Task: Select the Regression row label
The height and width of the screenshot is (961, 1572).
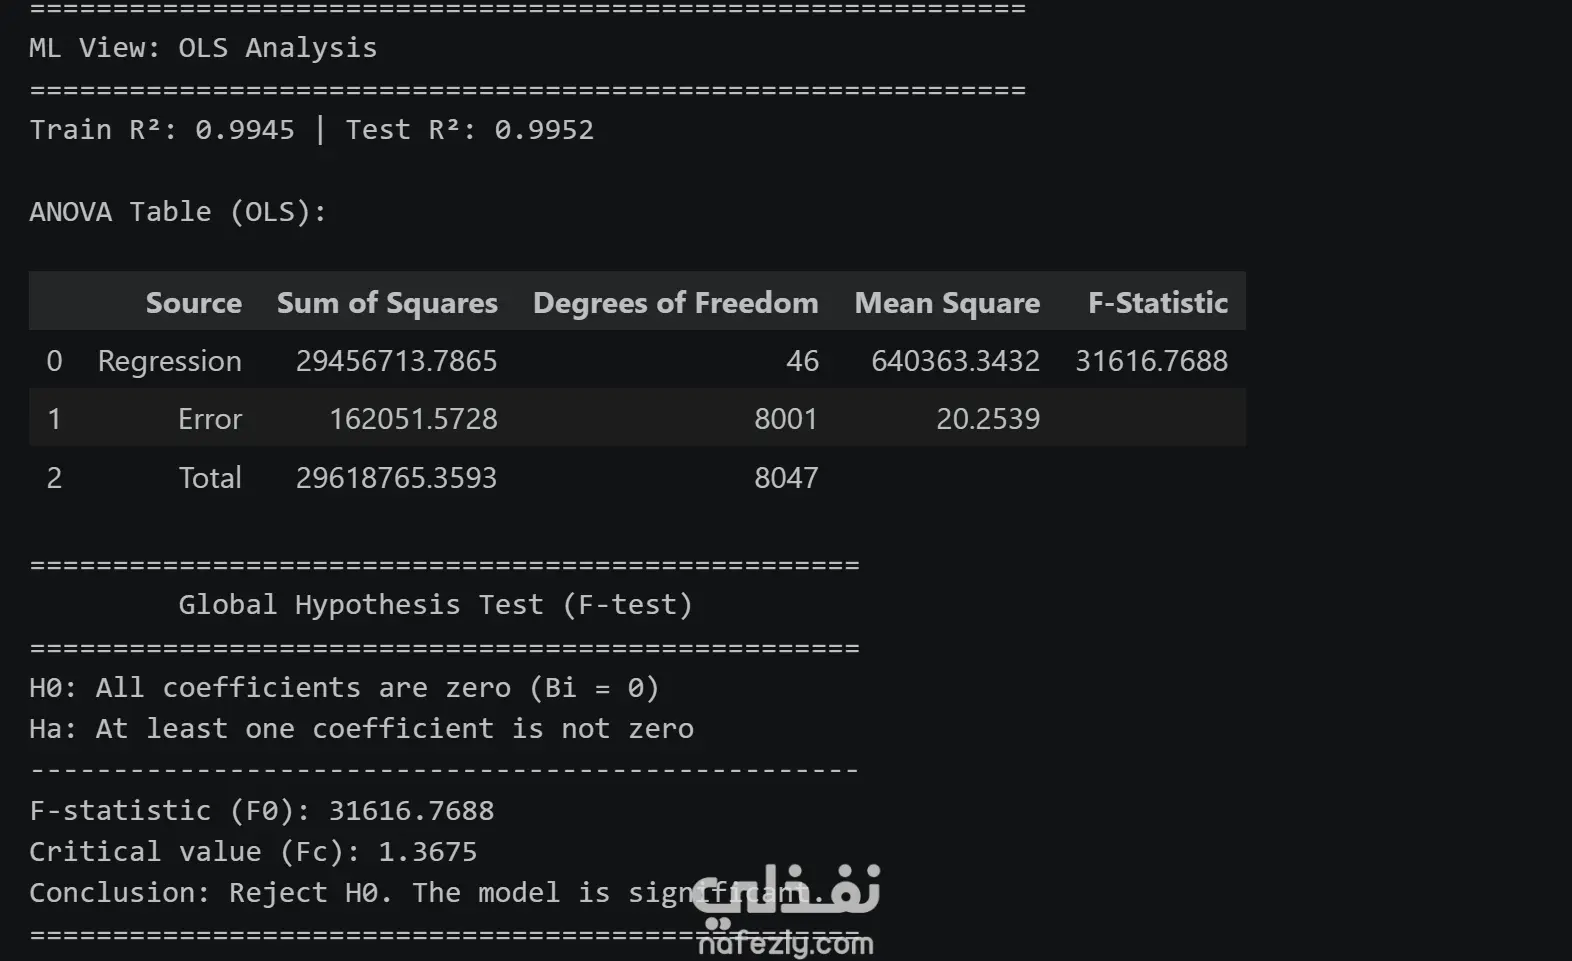Action: 170,361
